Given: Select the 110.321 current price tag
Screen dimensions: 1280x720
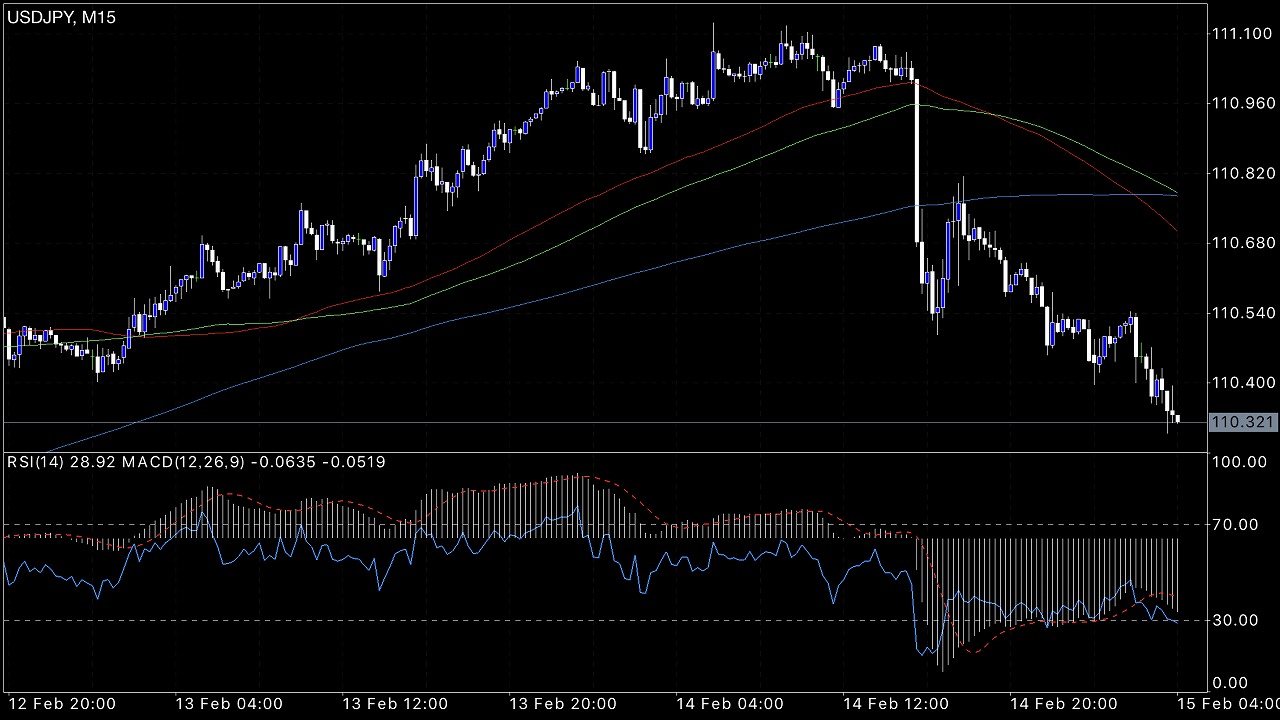Looking at the screenshot, I should tap(1242, 422).
